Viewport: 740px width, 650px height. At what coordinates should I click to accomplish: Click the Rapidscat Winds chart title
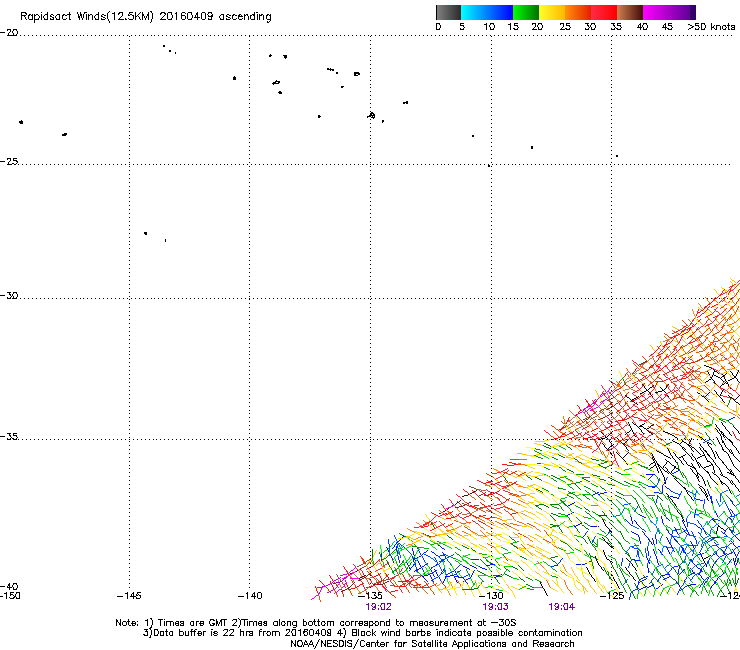tap(145, 17)
